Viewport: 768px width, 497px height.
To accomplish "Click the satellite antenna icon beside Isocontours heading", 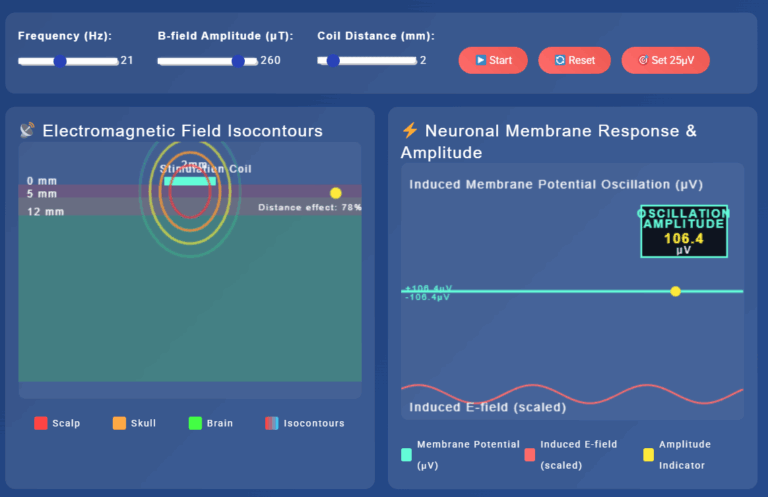I will 28,130.
